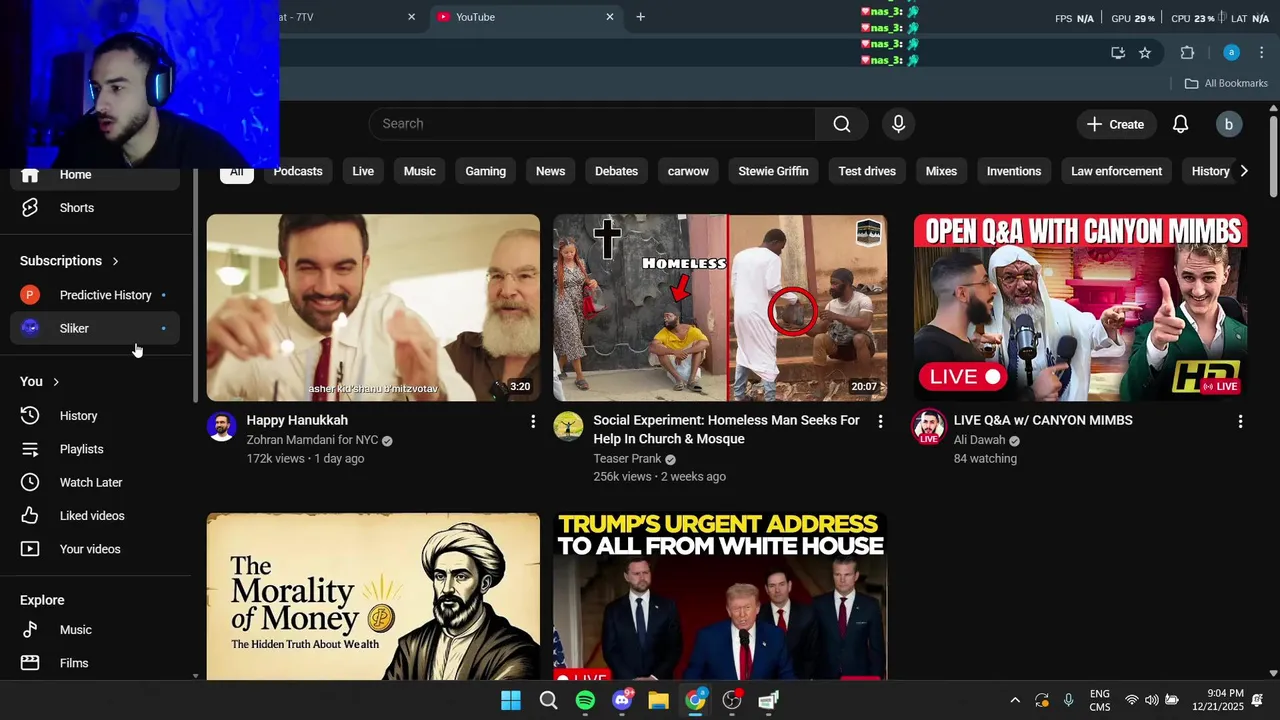
Task: Click the Create button
Action: tap(1115, 124)
